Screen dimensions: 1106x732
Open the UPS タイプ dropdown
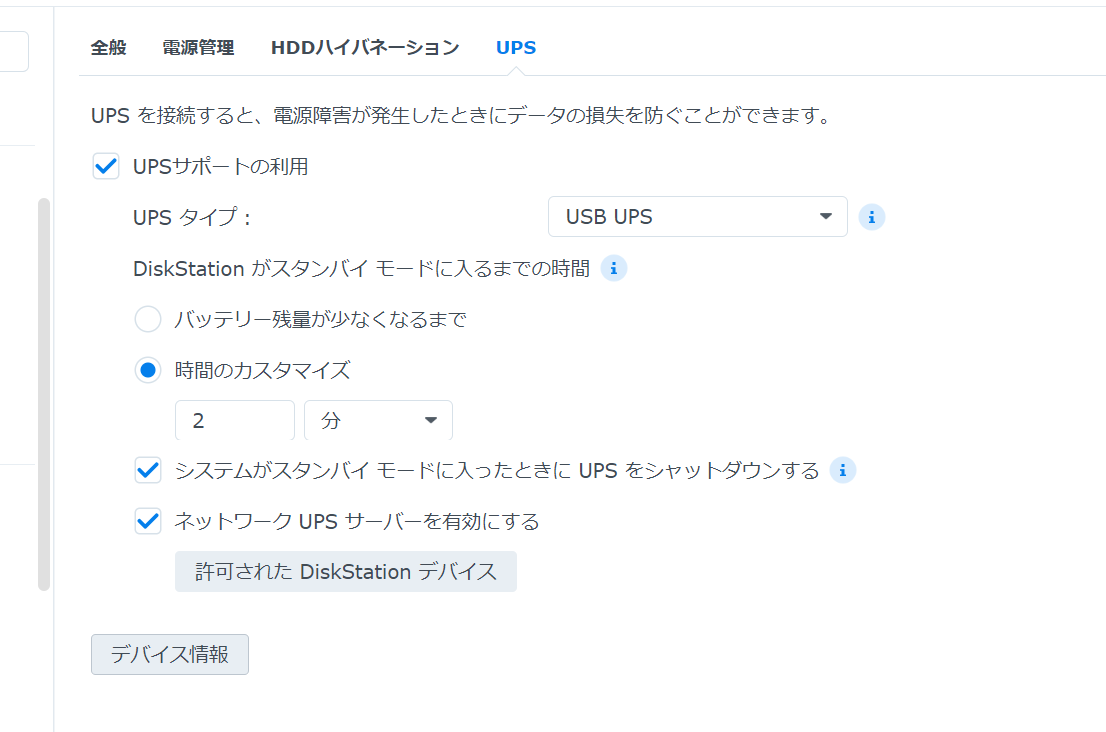click(697, 216)
